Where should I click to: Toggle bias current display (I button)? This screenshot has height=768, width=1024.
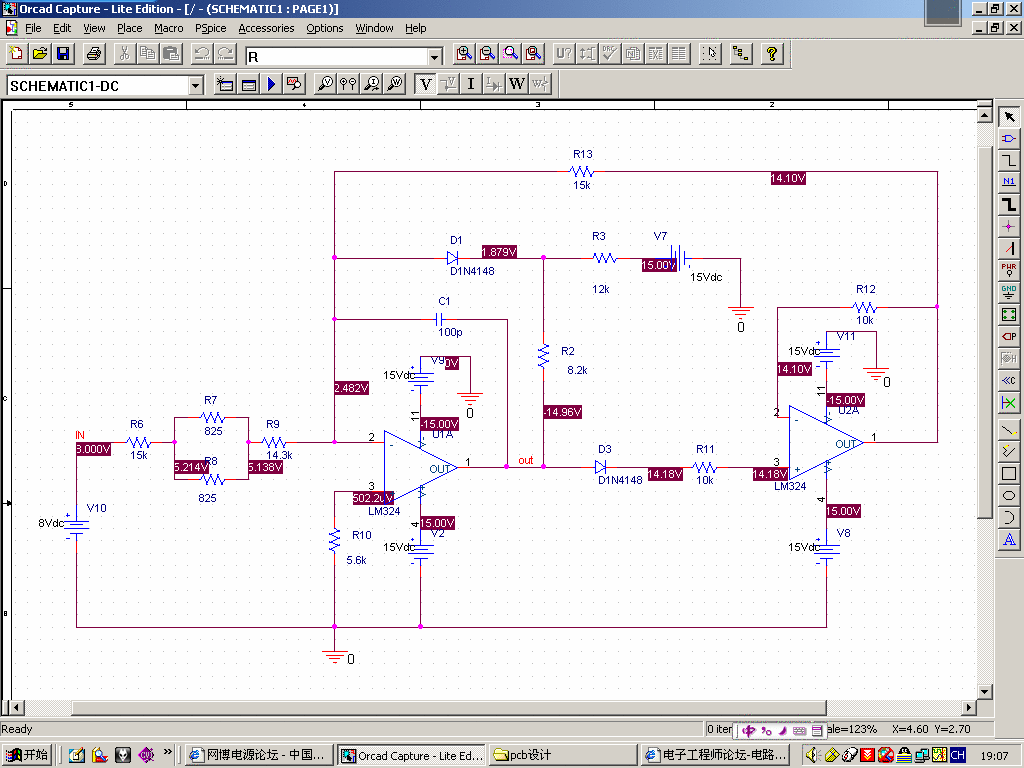click(x=471, y=84)
